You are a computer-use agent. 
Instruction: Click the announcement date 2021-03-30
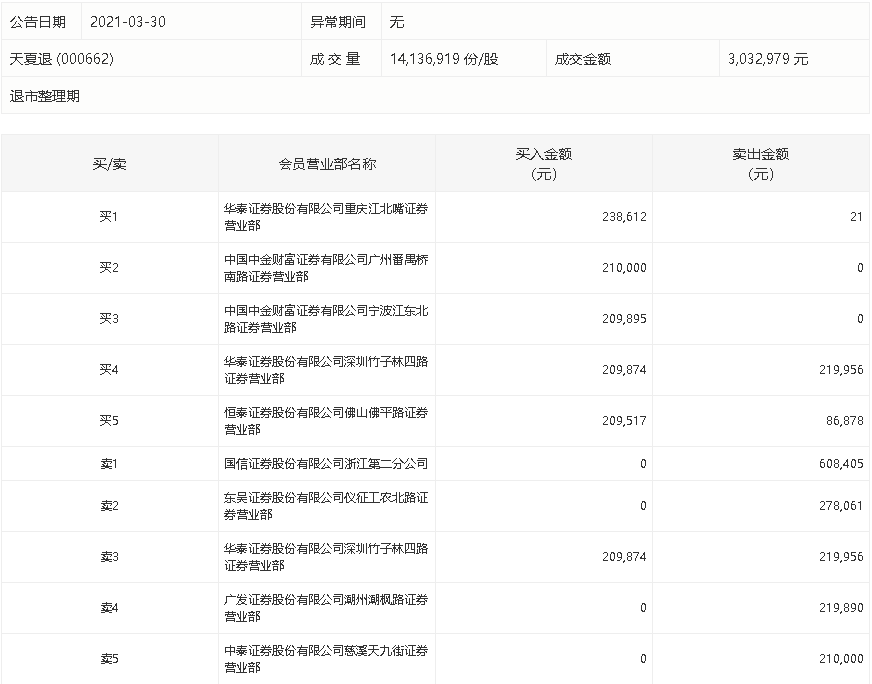click(x=128, y=22)
